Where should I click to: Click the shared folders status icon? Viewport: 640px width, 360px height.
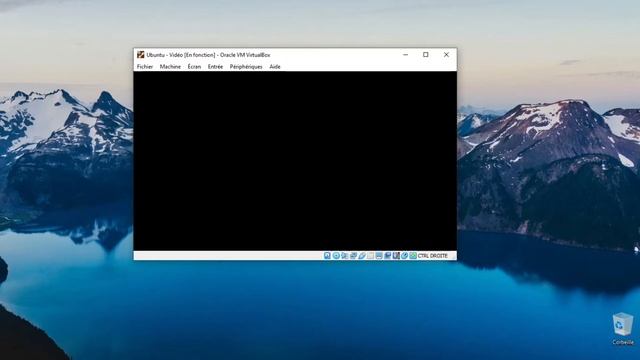(x=370, y=256)
